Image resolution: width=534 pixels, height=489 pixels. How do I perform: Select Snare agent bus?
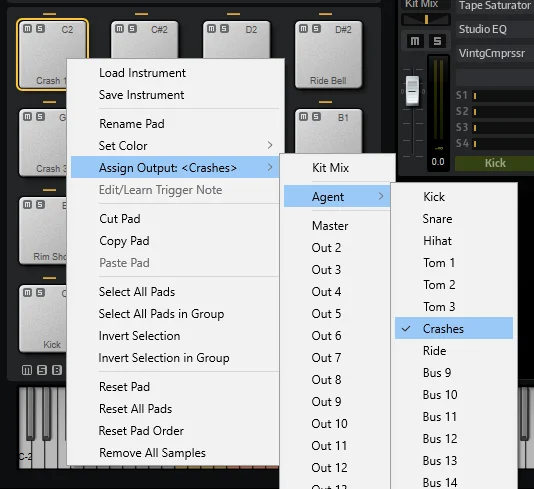454,219
